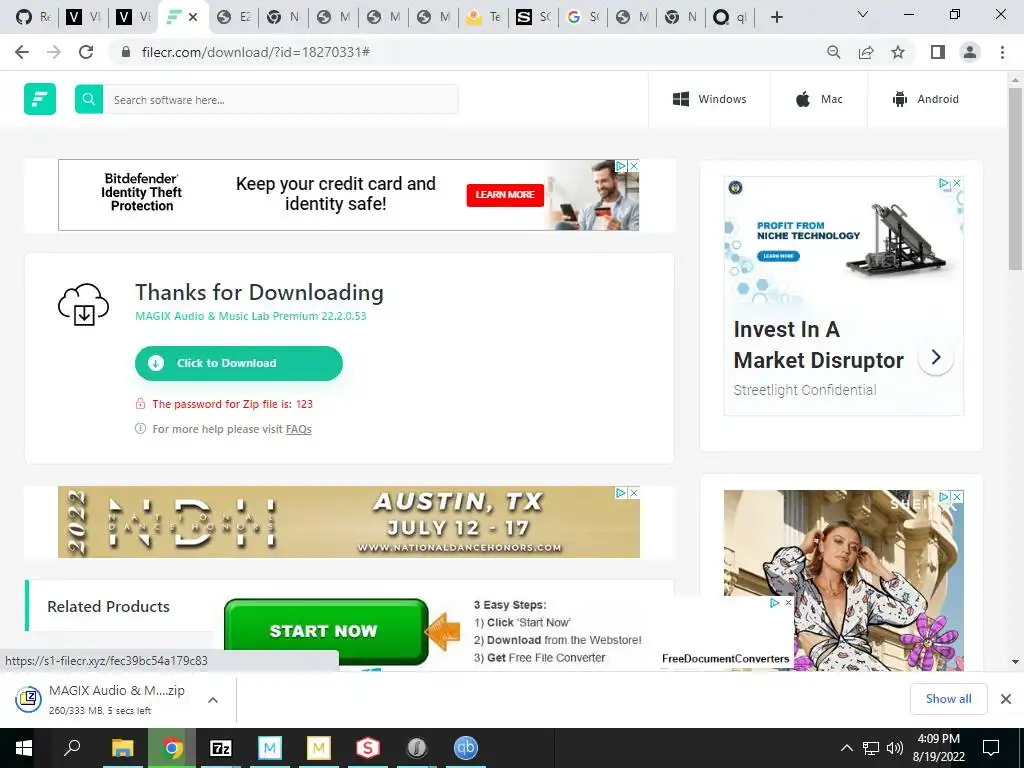This screenshot has width=1024, height=768.
Task: Click the 'Thanks for Downloading' heading
Action: (x=259, y=292)
